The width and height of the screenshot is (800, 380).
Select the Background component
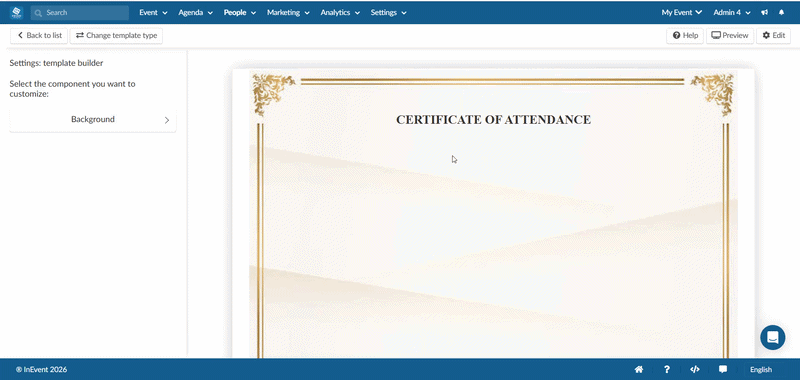[93, 120]
